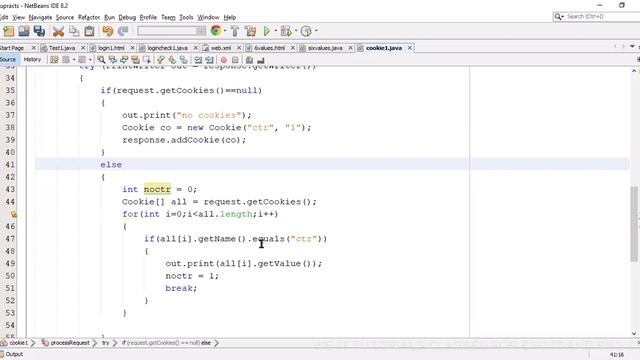The width and height of the screenshot is (640, 360).
Task: Build project with the hammer icon
Action: [x=235, y=31]
